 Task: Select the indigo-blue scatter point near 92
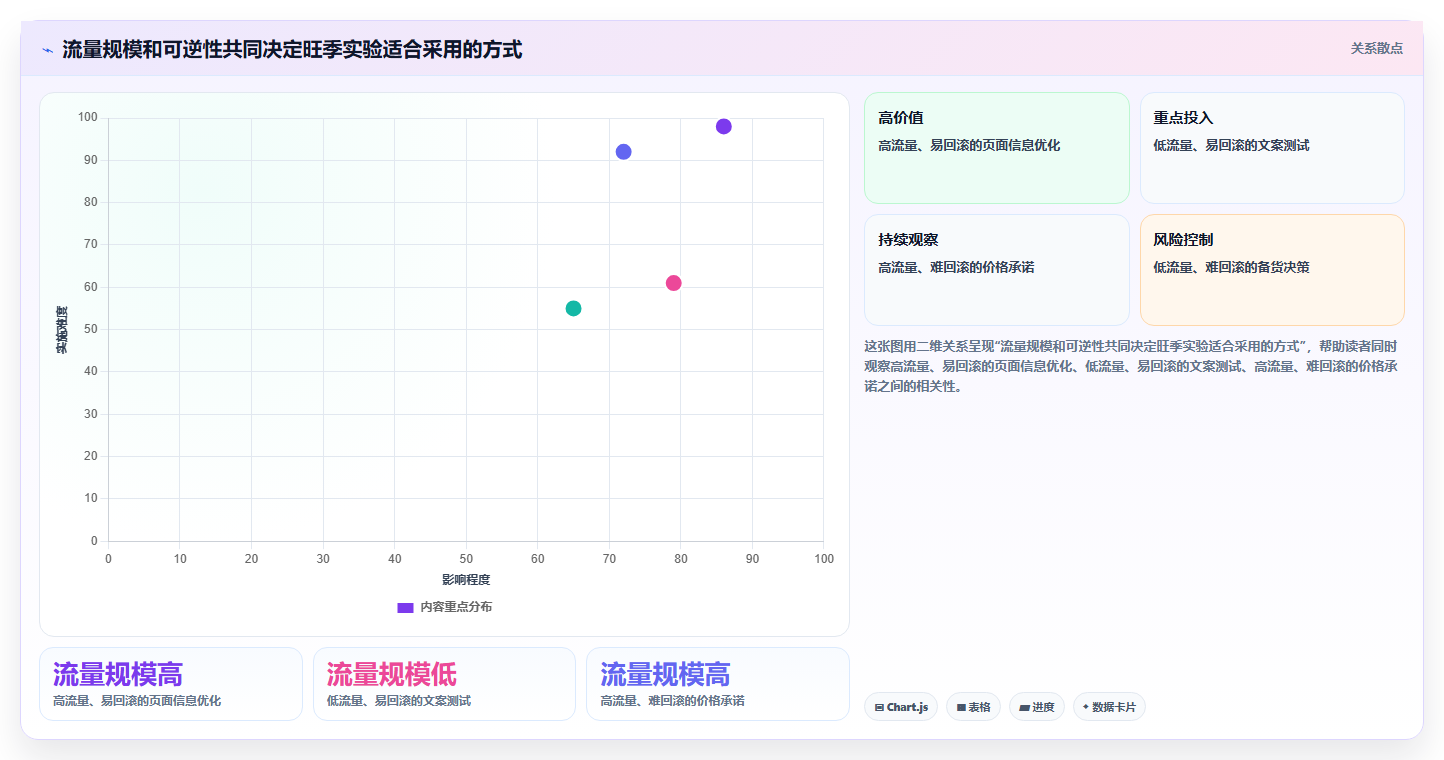point(624,152)
